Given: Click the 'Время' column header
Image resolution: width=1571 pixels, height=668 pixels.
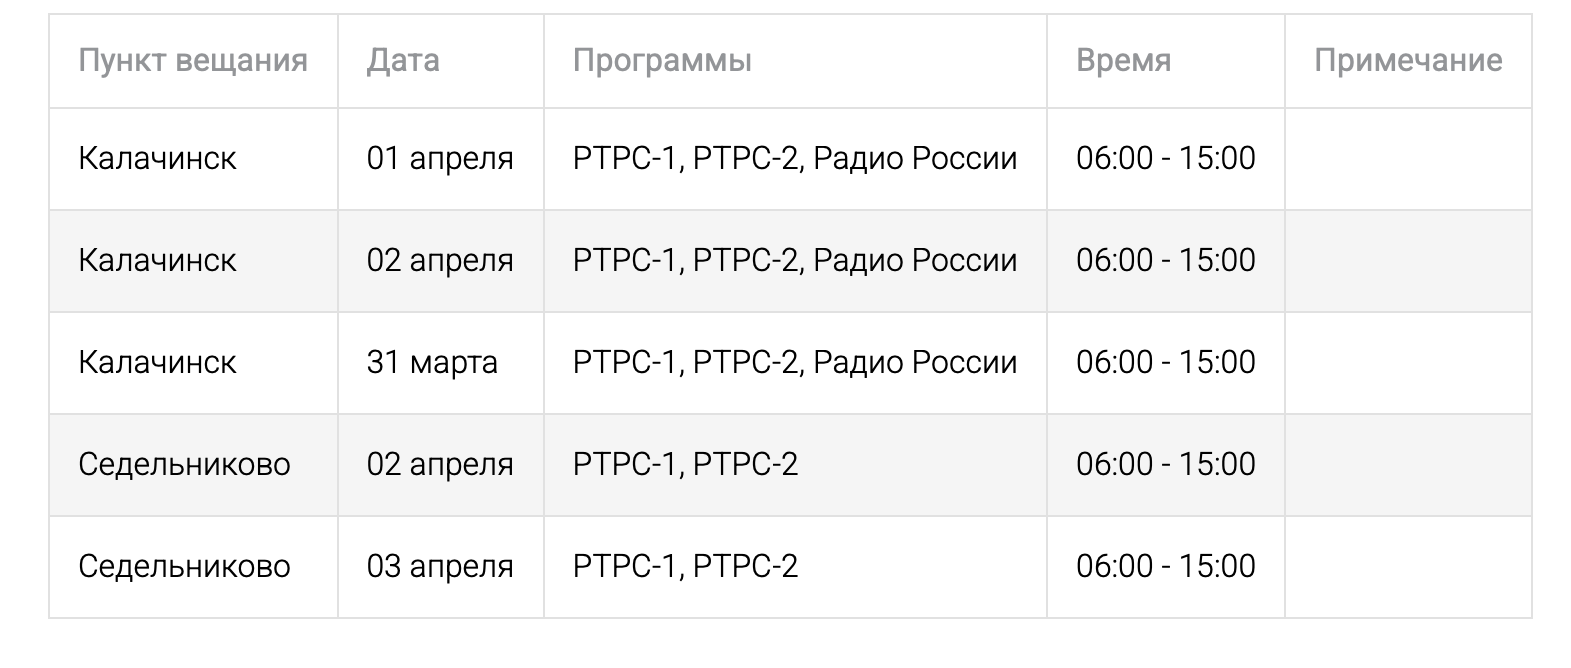Looking at the screenshot, I should [1123, 60].
